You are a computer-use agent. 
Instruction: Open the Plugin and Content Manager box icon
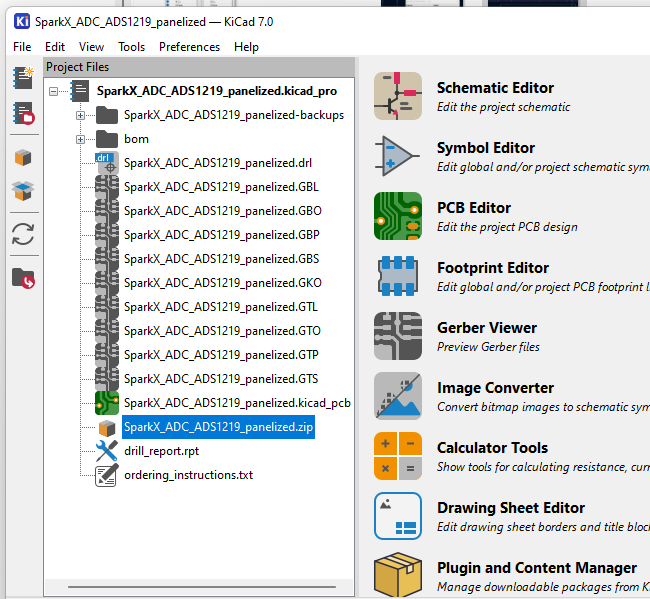coord(398,574)
